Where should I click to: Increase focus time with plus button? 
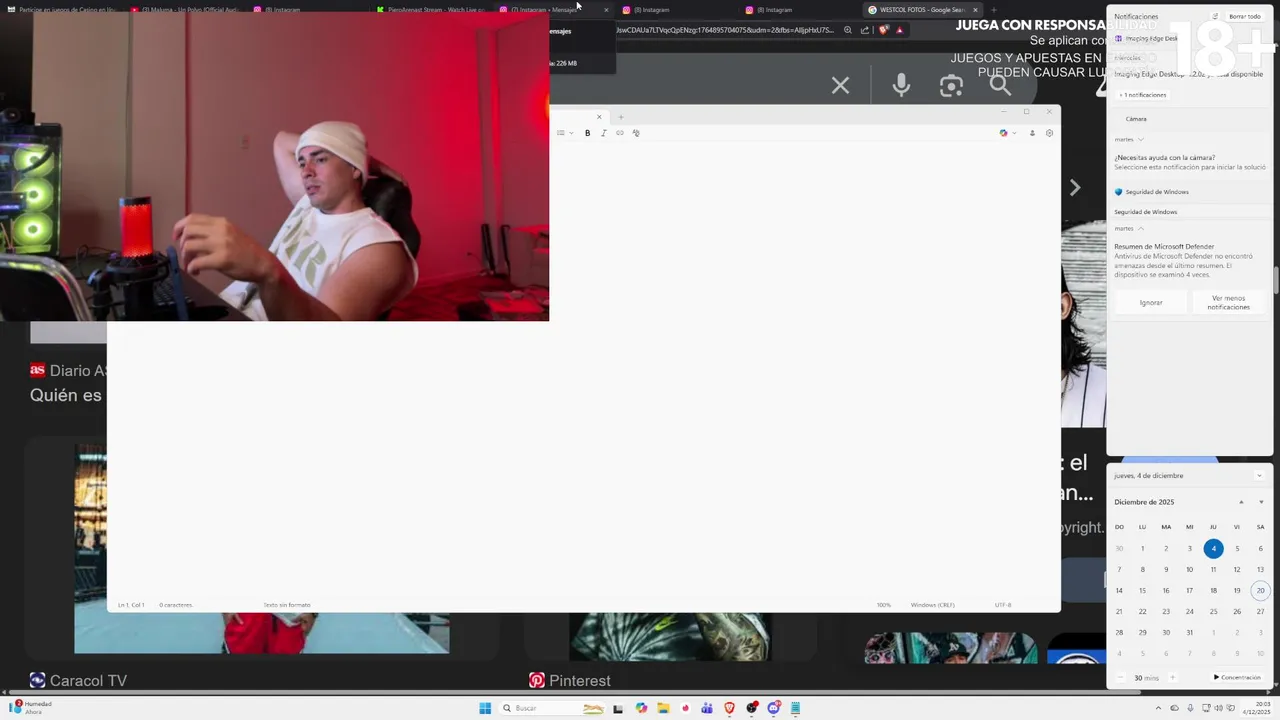tap(1172, 678)
